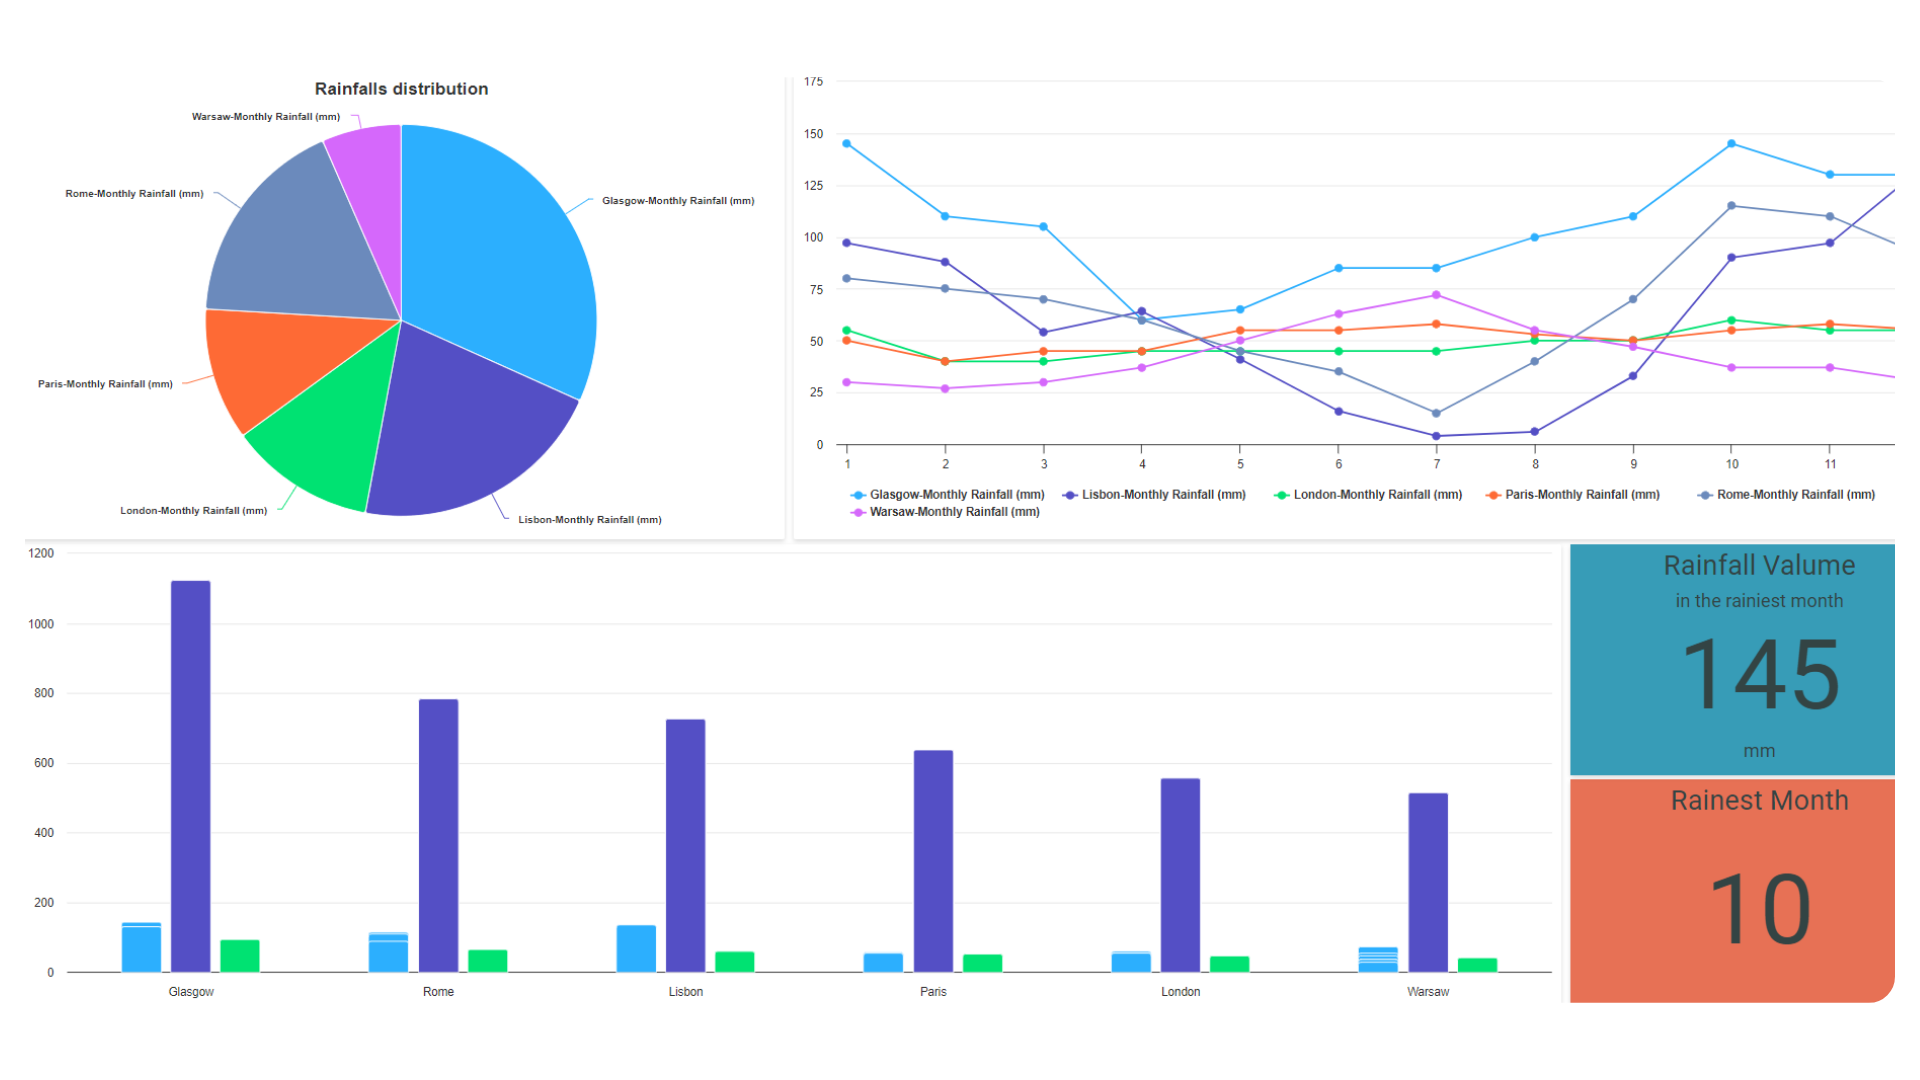
Task: Click Glasgow's month 1 data point on line chart
Action: [x=847, y=144]
